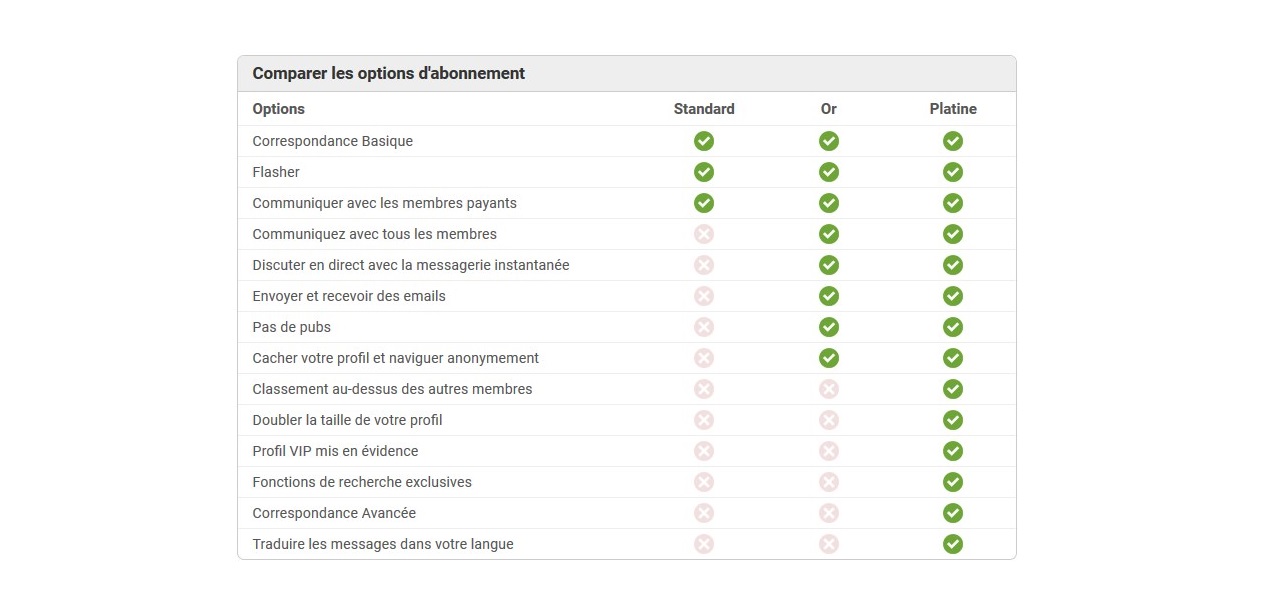The height and width of the screenshot is (604, 1280).
Task: Click 'Communiquez avec tous les membres' label
Action: [x=374, y=234]
